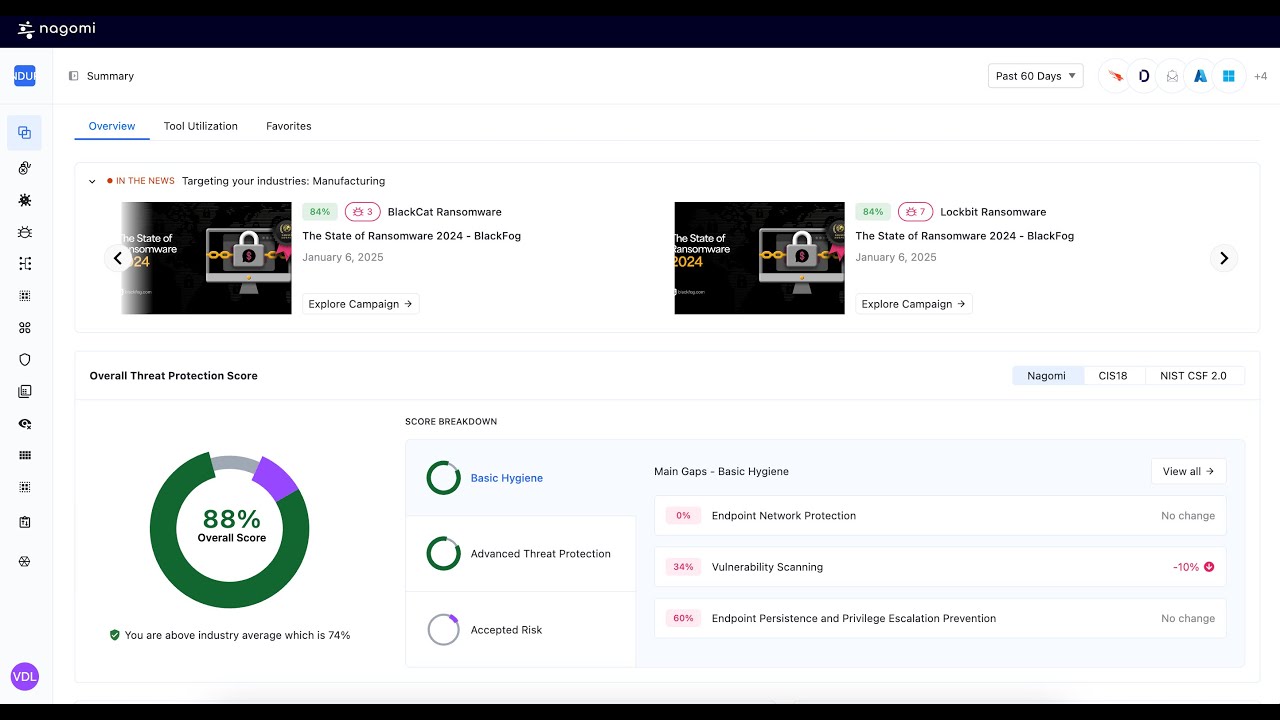Click the nagomi logo in the top bar
This screenshot has height=720, width=1280.
pos(57,29)
